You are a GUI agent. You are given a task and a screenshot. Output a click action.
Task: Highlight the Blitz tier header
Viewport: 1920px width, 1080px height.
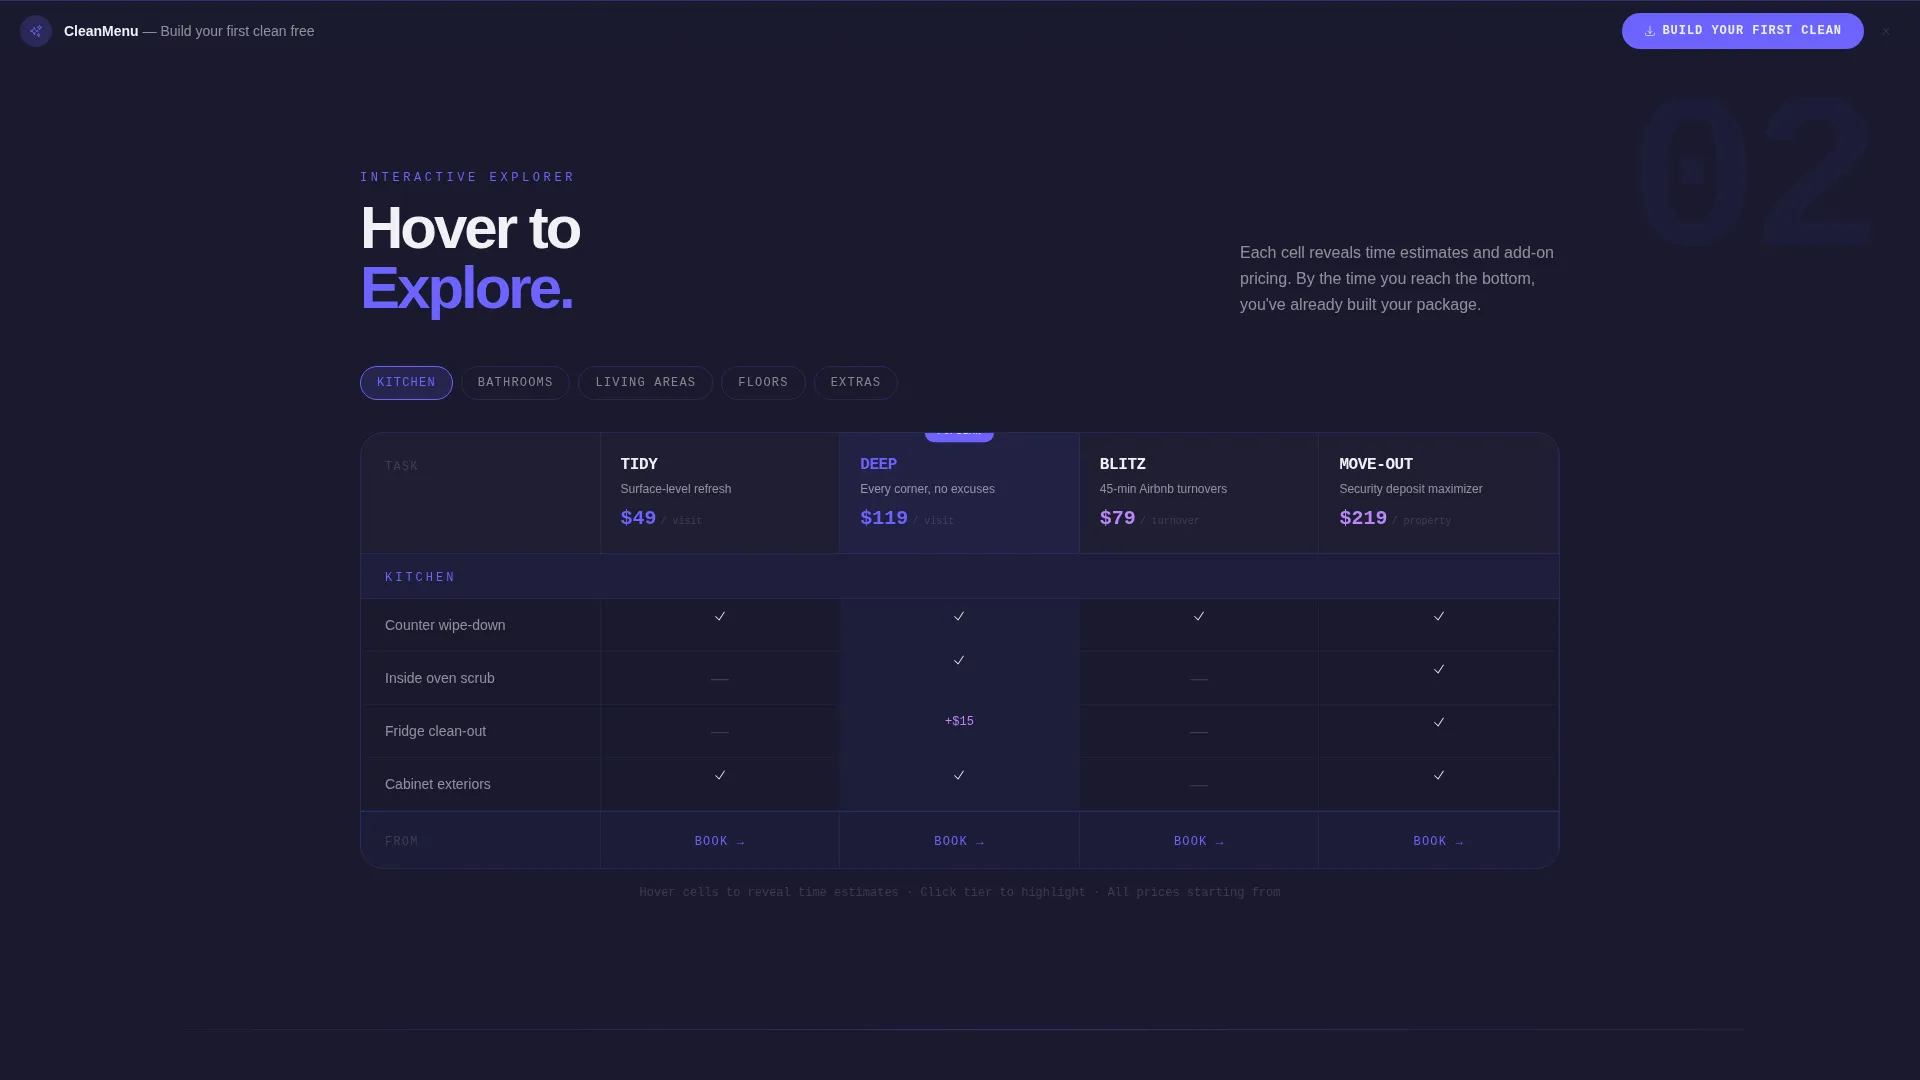point(1199,493)
